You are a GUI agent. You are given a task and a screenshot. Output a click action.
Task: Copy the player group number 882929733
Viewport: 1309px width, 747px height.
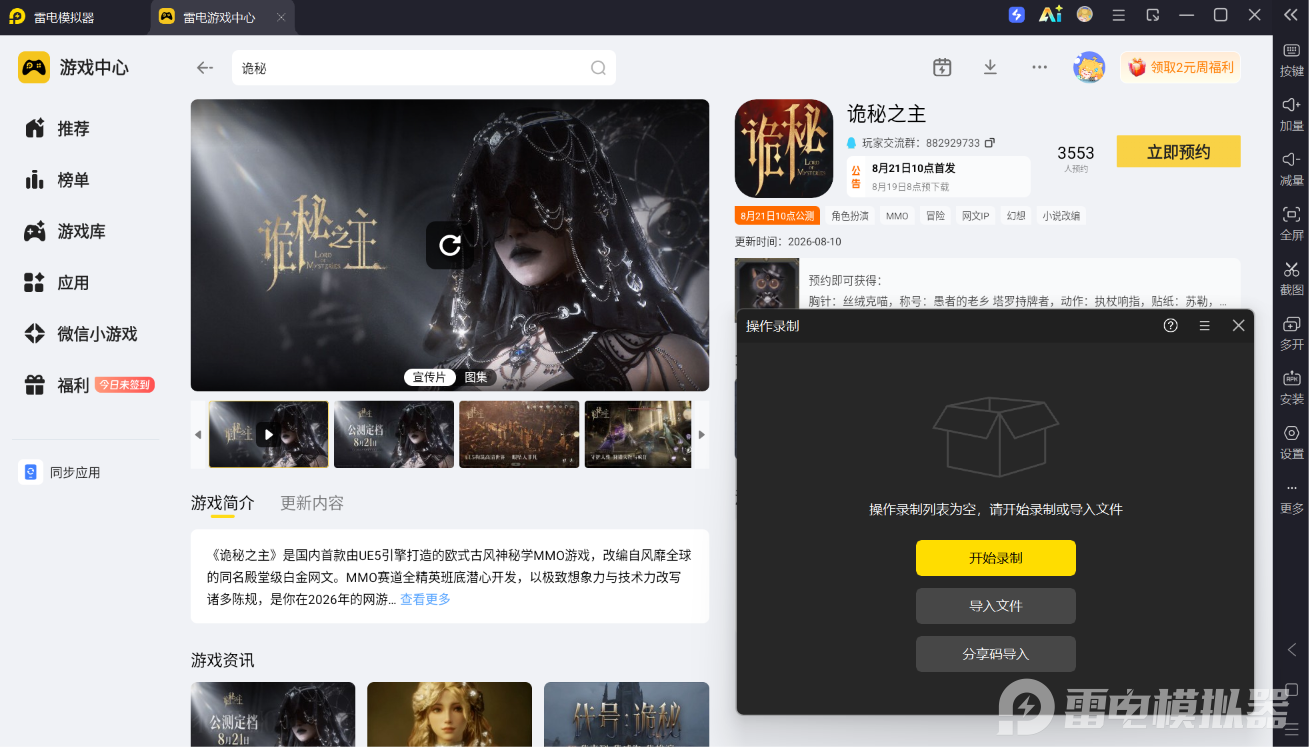click(x=990, y=143)
